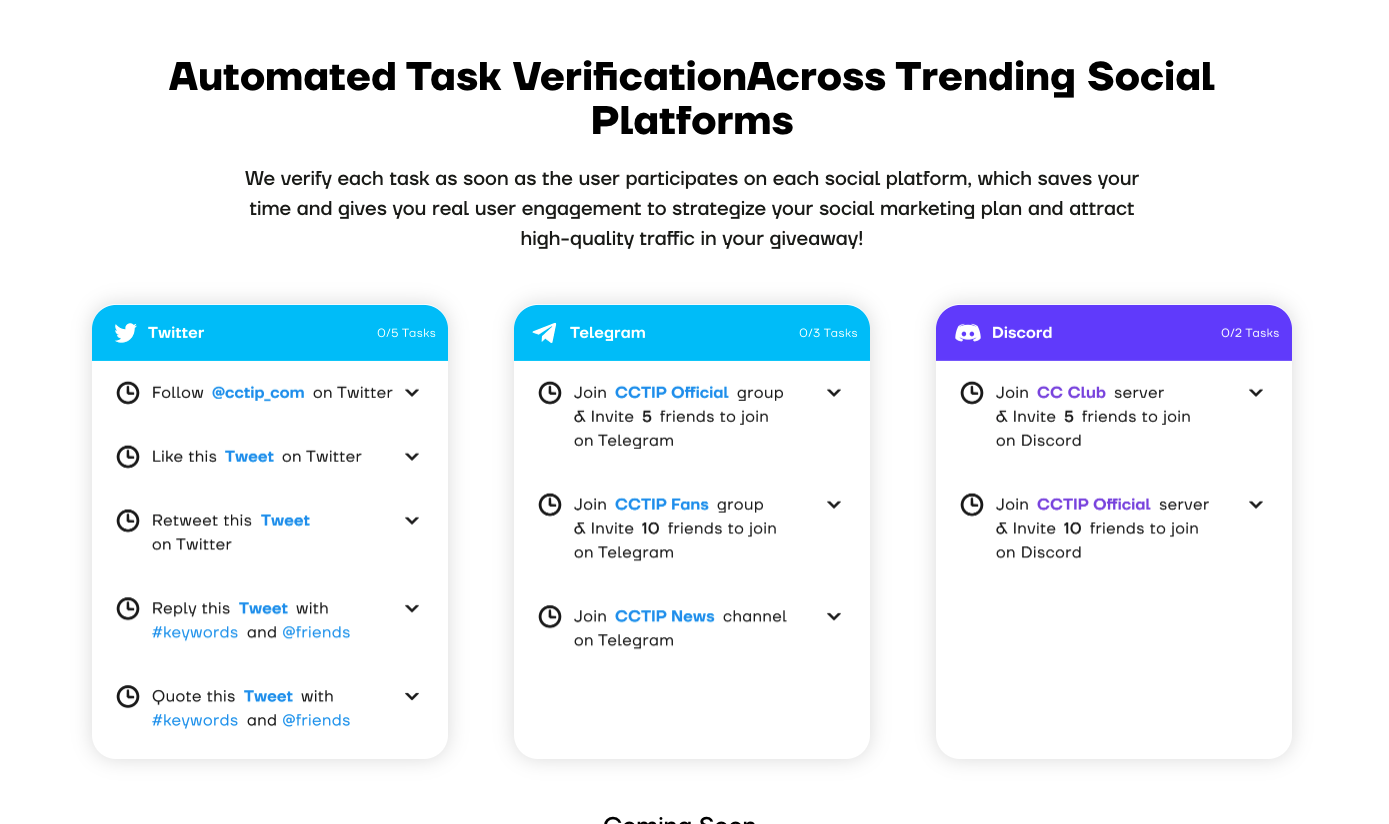Click clock icon beside CCTIP News channel task
This screenshot has height=824, width=1389.
point(550,617)
